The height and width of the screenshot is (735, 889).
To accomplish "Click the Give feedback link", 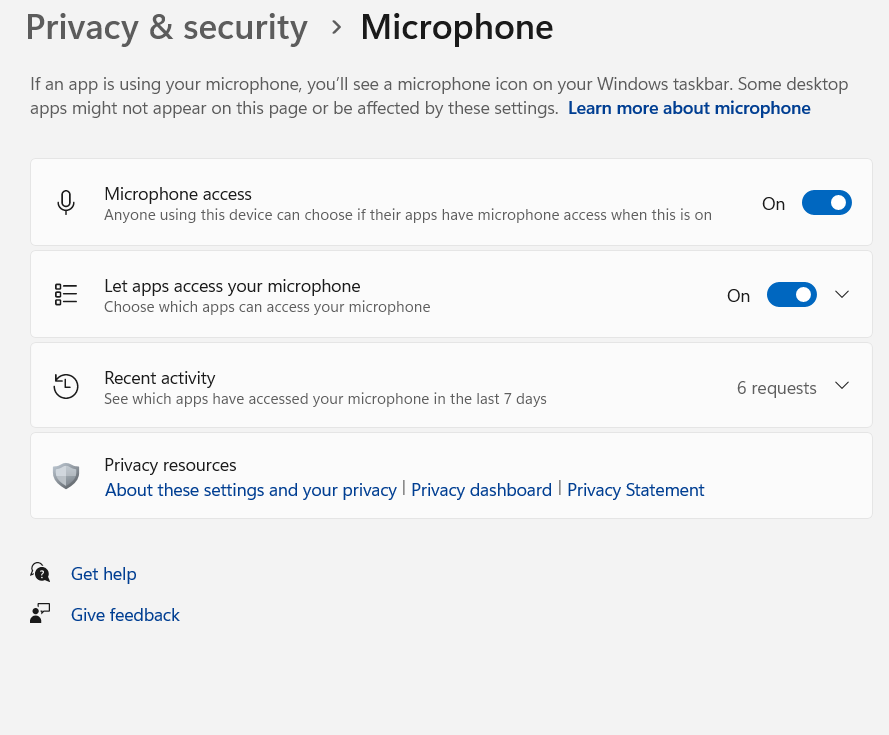I will click(x=125, y=615).
